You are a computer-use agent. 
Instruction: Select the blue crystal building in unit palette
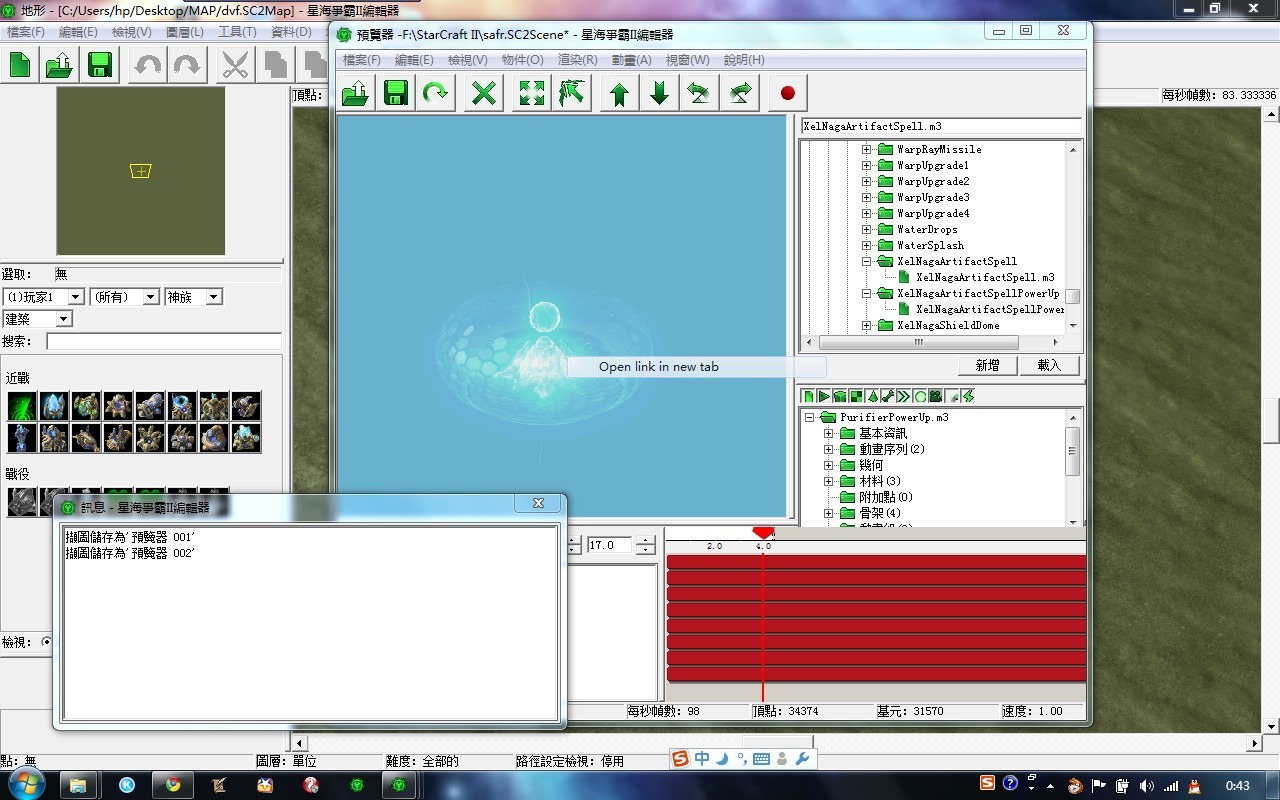pyautogui.click(x=54, y=406)
